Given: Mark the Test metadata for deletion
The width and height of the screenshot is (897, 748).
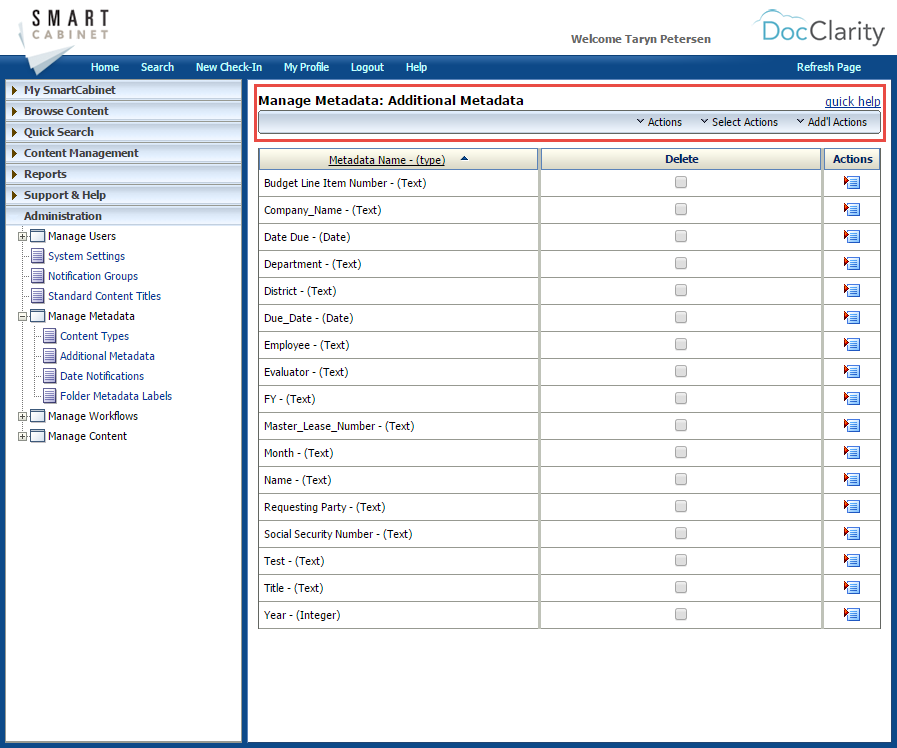Looking at the screenshot, I should pos(681,561).
